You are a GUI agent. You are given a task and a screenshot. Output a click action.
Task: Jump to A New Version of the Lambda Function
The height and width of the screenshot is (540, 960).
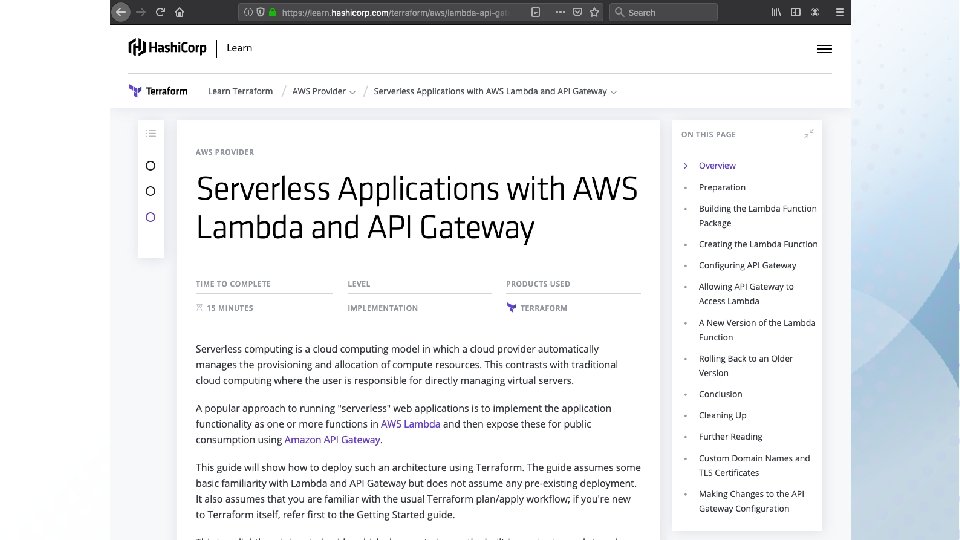pos(757,330)
